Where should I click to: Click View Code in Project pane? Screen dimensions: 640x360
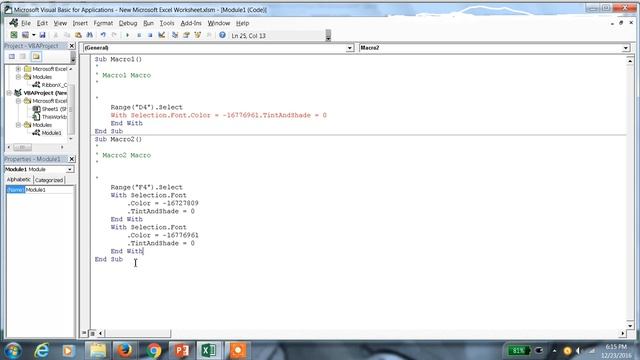tap(12, 56)
